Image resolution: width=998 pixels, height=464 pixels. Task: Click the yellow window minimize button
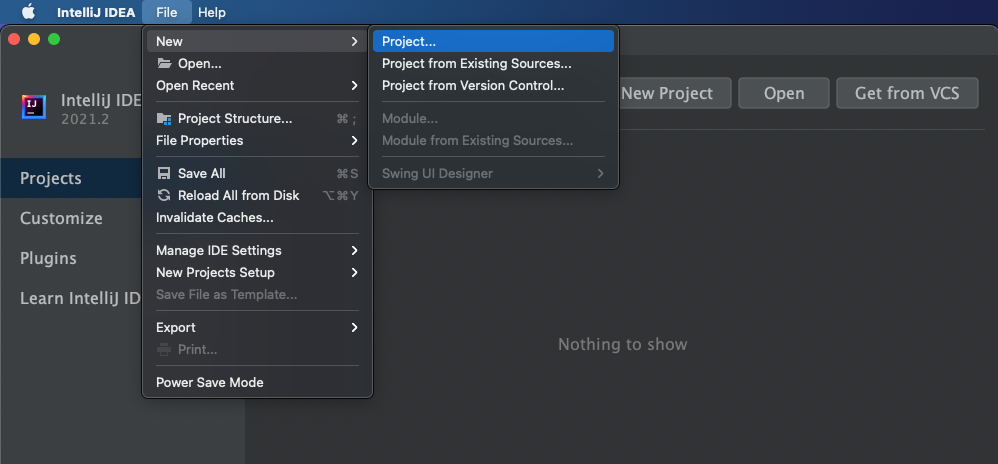(x=34, y=39)
